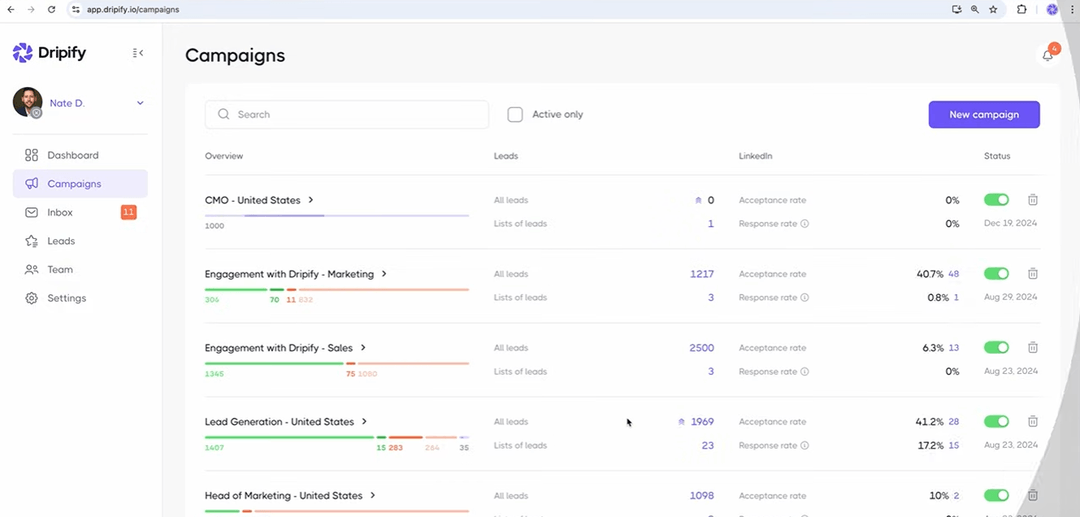Viewport: 1080px width, 517px height.
Task: Open Engagement with Dripify - Marketing chevron
Action: [384, 273]
